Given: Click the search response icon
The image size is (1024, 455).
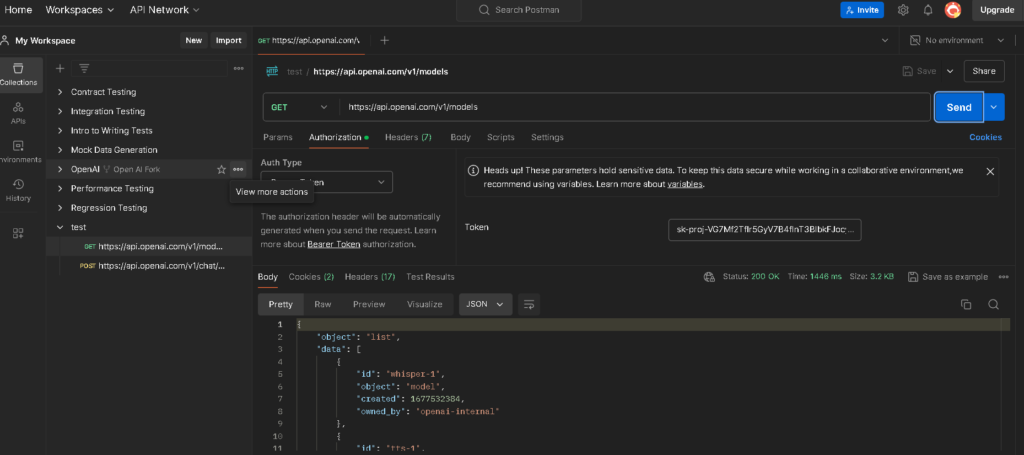Looking at the screenshot, I should (993, 304).
